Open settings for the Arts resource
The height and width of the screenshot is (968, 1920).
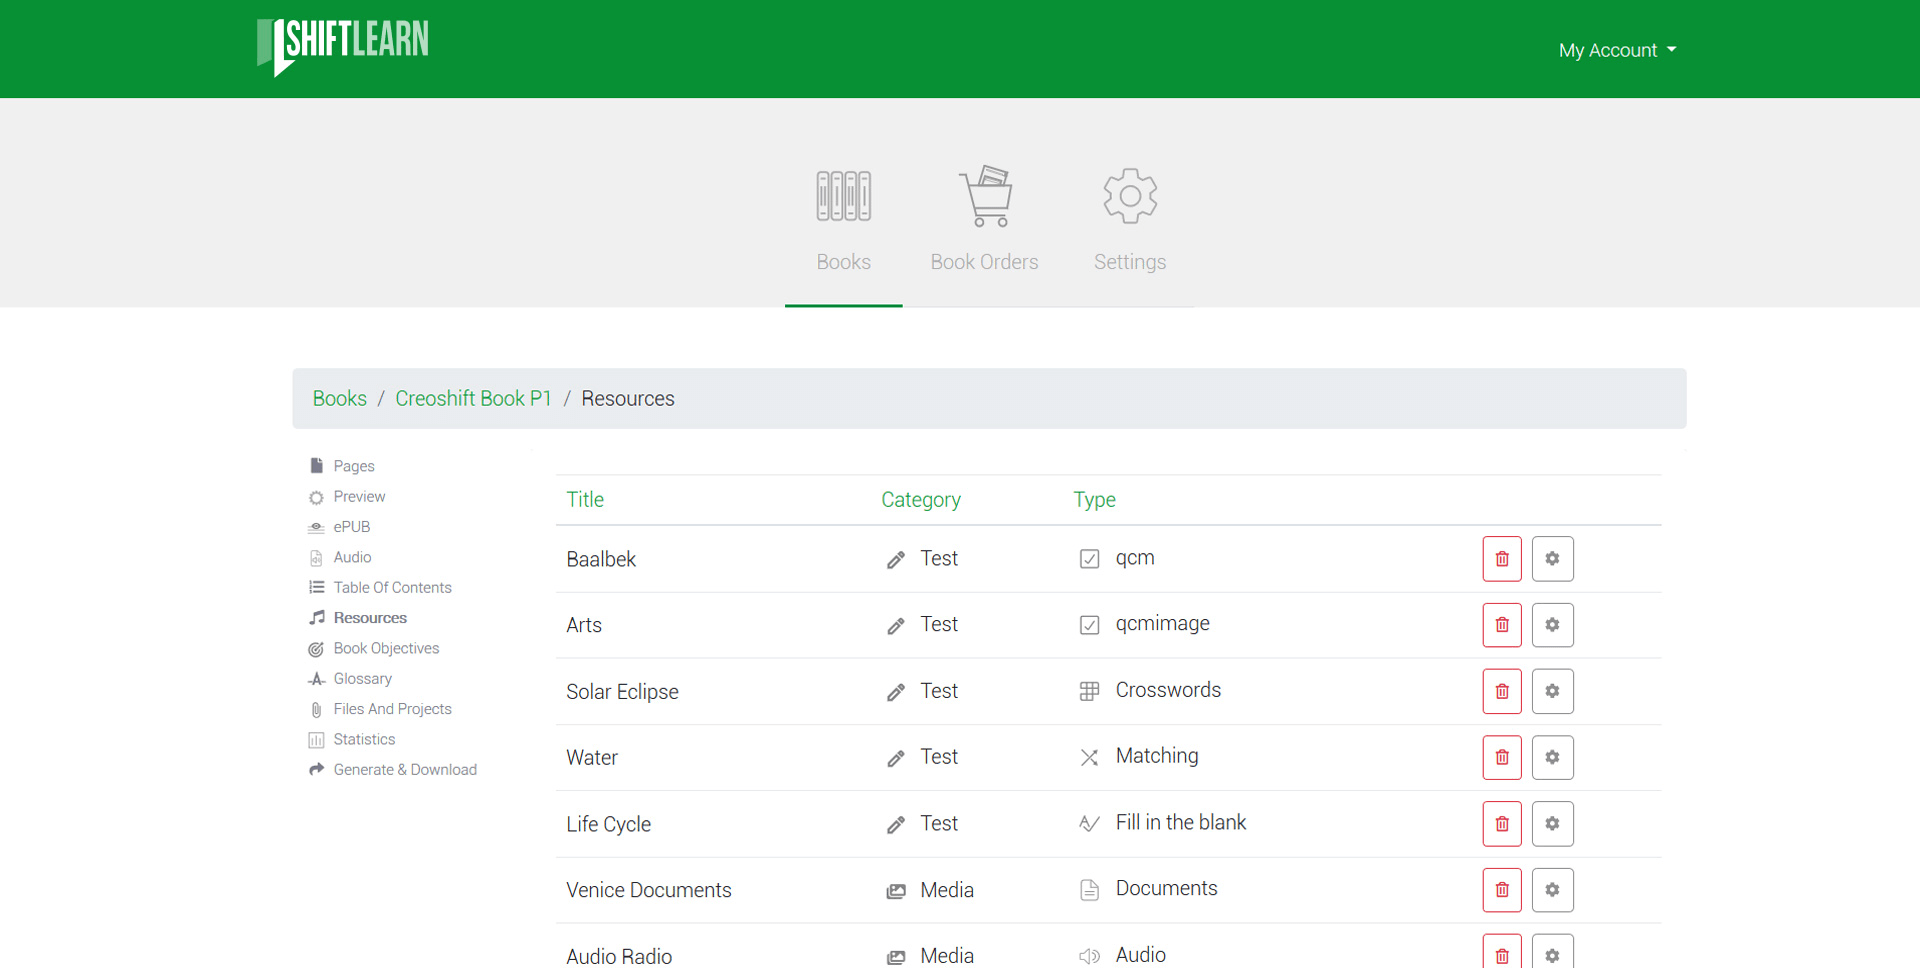point(1552,625)
